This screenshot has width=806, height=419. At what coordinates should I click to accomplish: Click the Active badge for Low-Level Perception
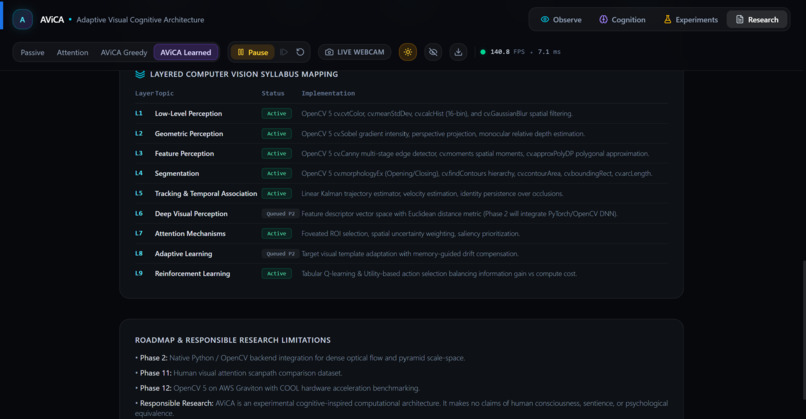[x=277, y=114]
